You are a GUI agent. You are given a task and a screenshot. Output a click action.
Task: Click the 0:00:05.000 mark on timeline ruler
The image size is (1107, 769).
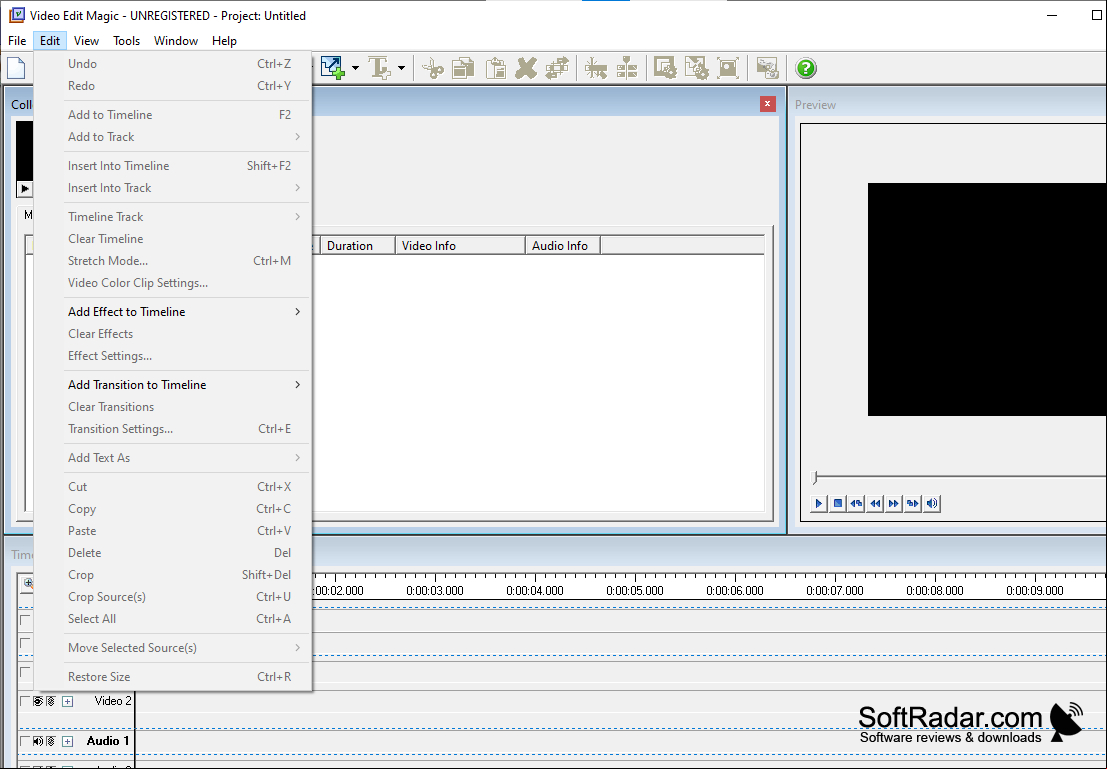635,591
